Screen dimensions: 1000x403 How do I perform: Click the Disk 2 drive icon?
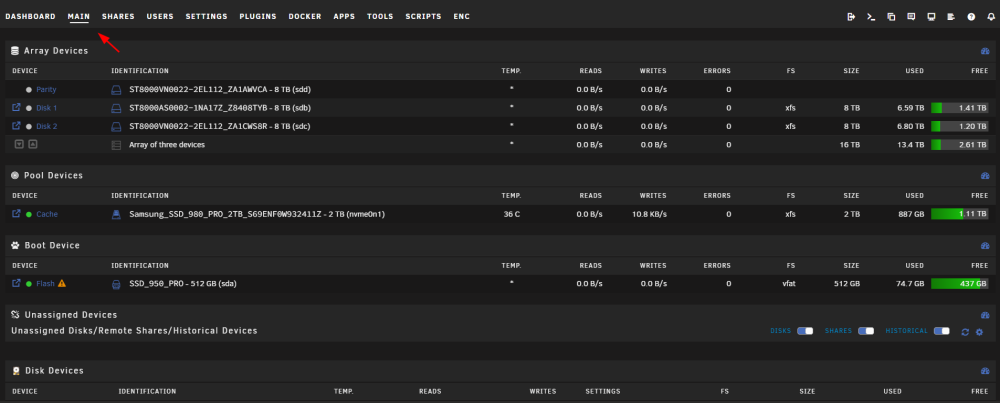pyautogui.click(x=116, y=126)
